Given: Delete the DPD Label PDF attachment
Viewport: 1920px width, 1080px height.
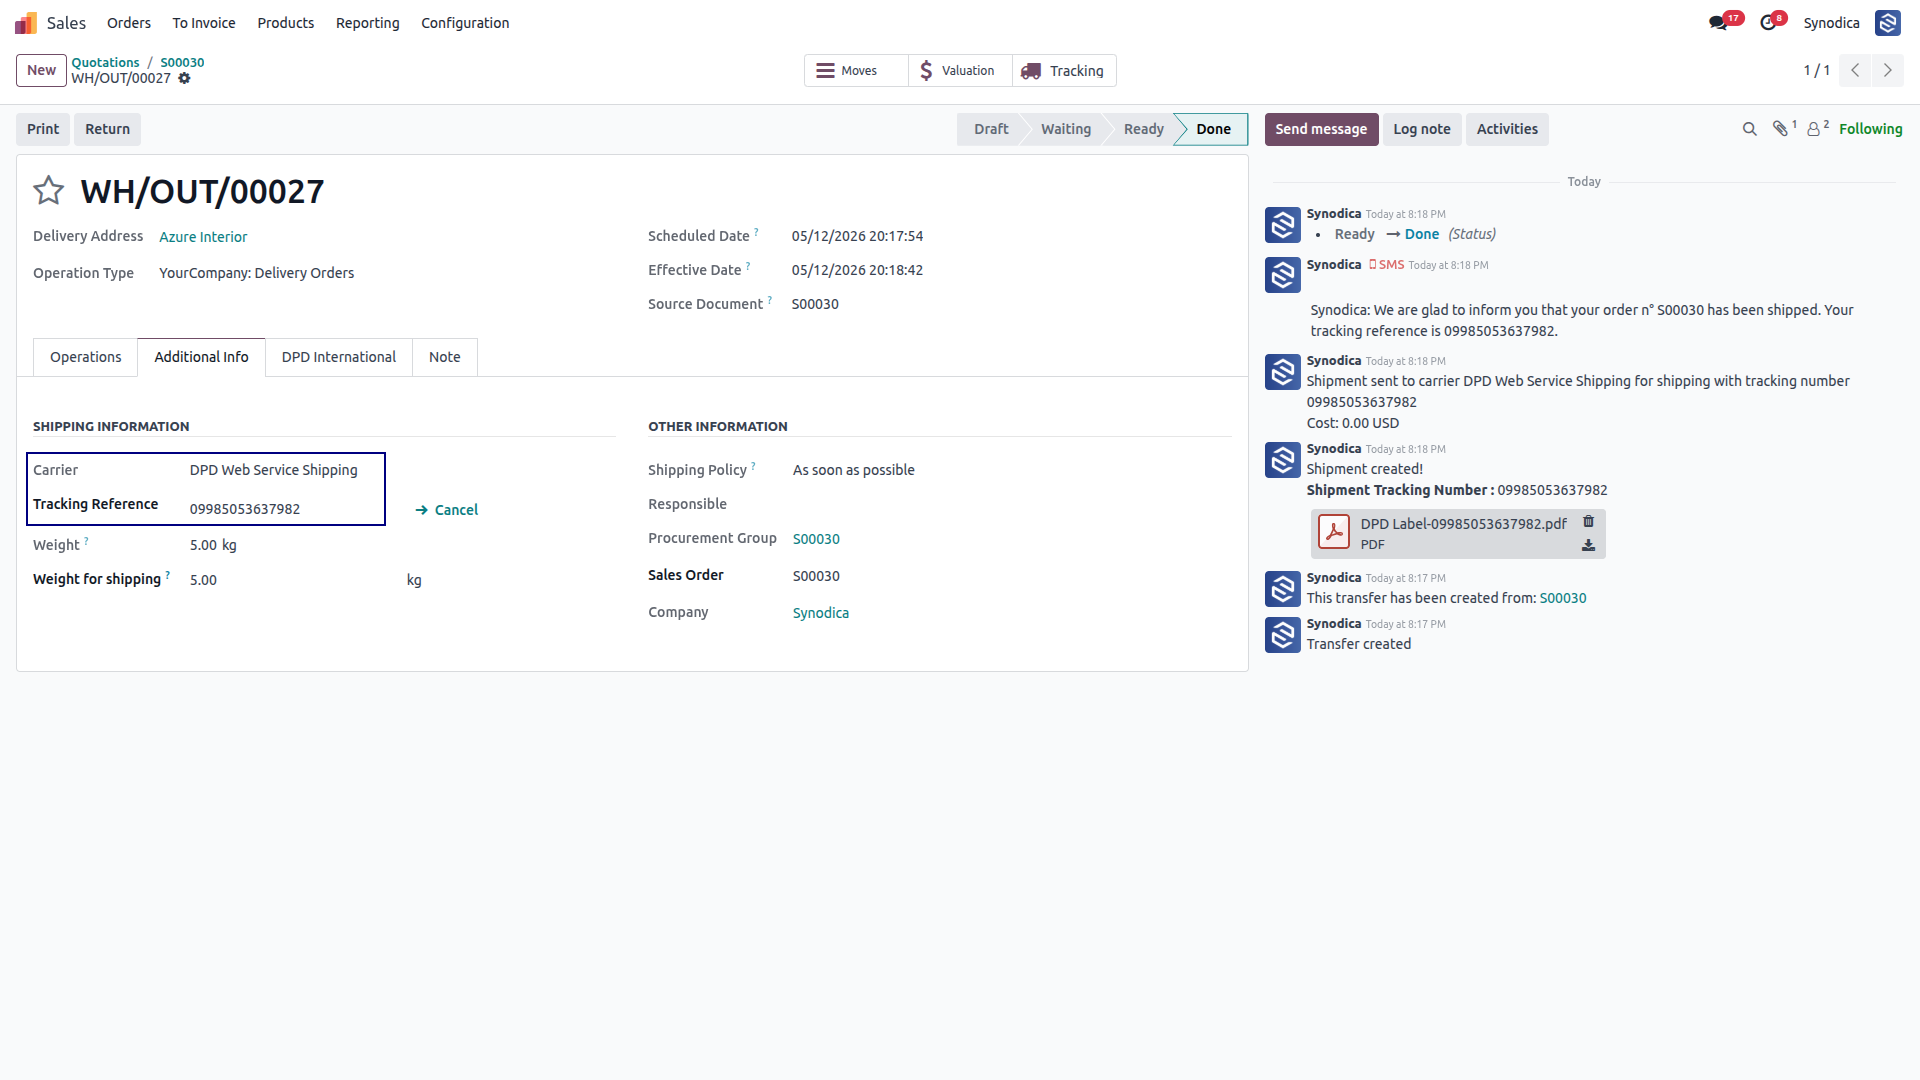Looking at the screenshot, I should [1588, 522].
